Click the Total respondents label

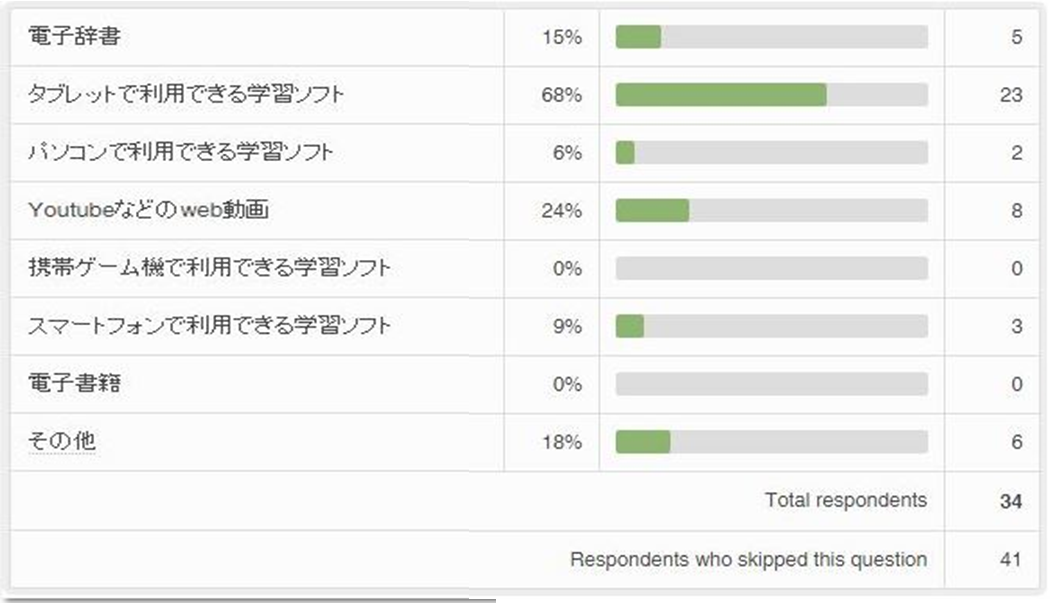coord(846,500)
